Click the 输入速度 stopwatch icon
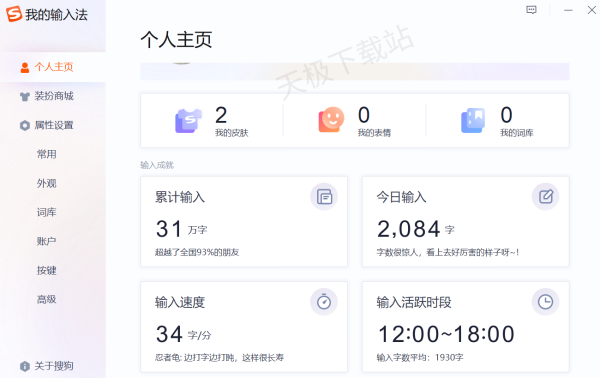The width and height of the screenshot is (600, 378). 324,302
